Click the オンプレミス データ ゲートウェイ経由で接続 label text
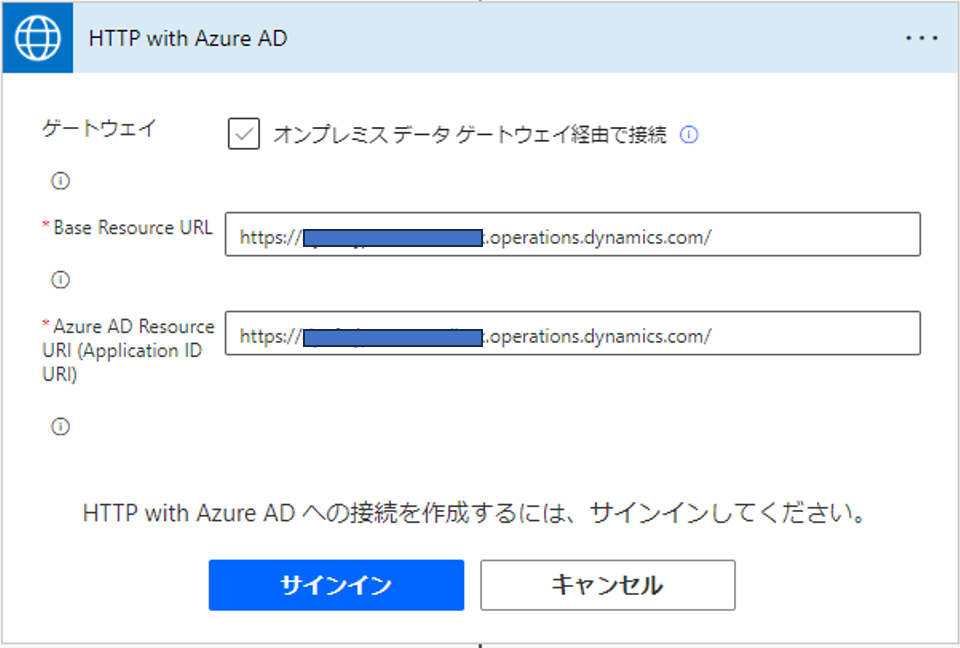Viewport: 960px width, 648px height. (x=470, y=134)
